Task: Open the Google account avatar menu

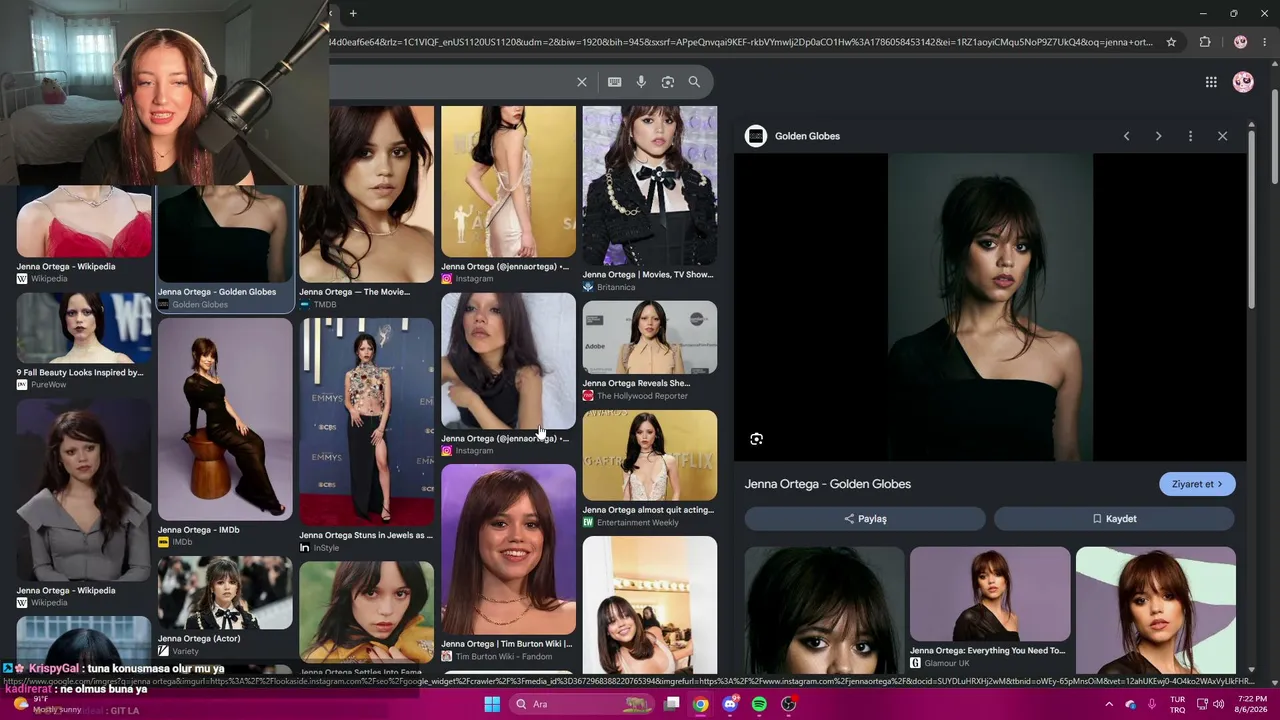Action: tap(1243, 82)
